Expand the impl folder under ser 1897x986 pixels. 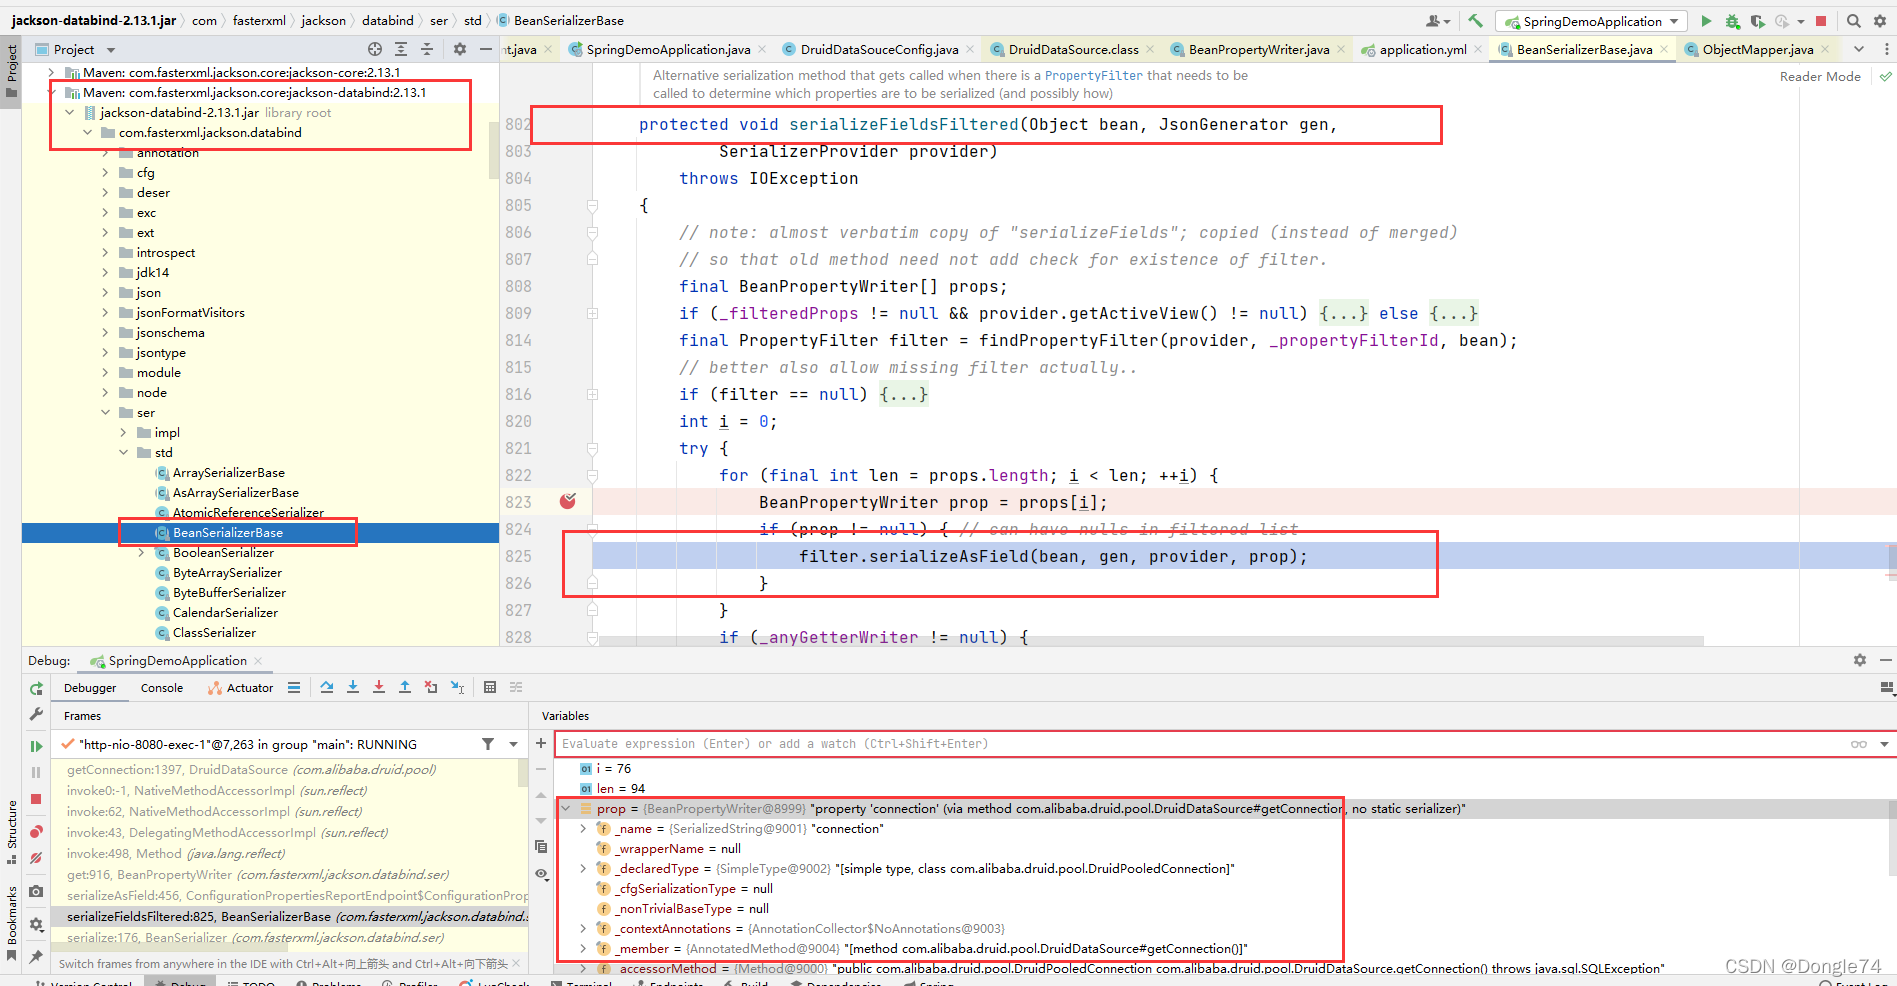(x=123, y=433)
